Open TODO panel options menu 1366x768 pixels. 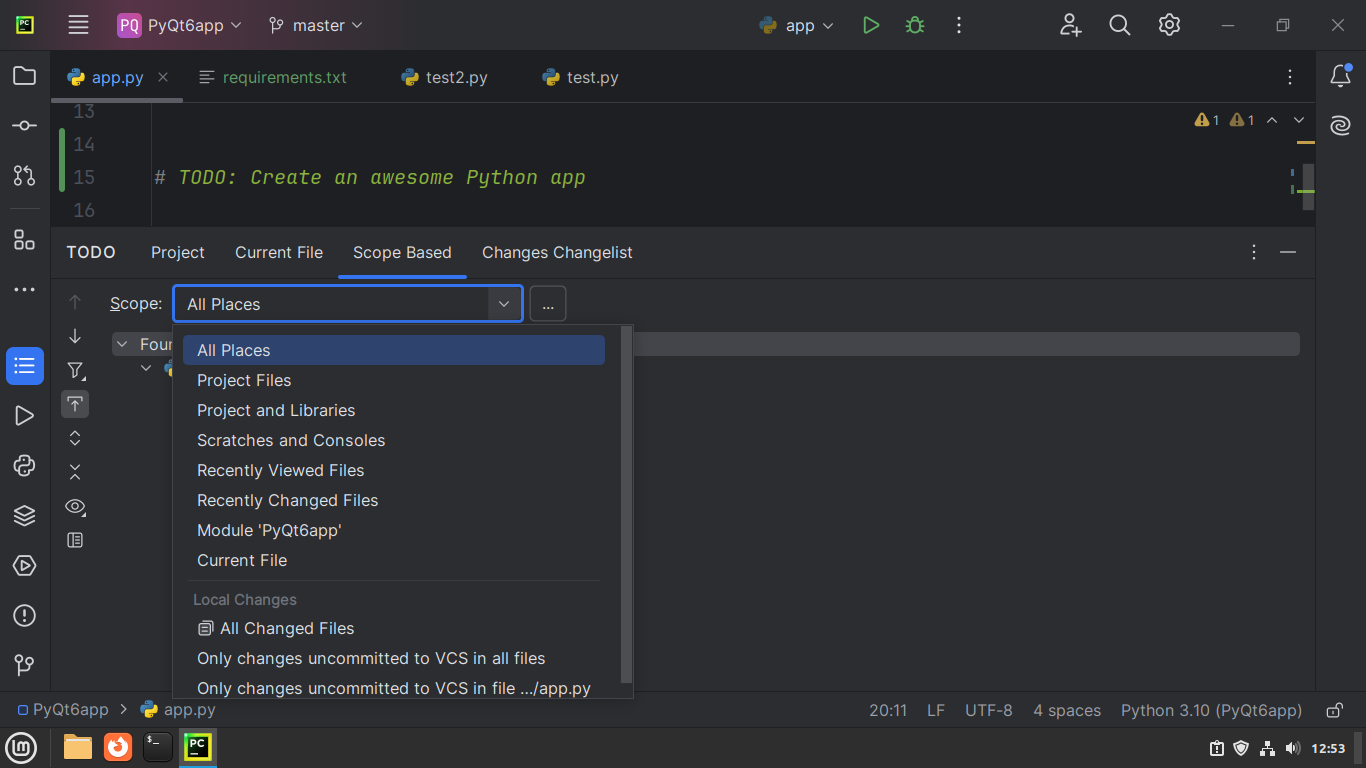pos(1254,252)
